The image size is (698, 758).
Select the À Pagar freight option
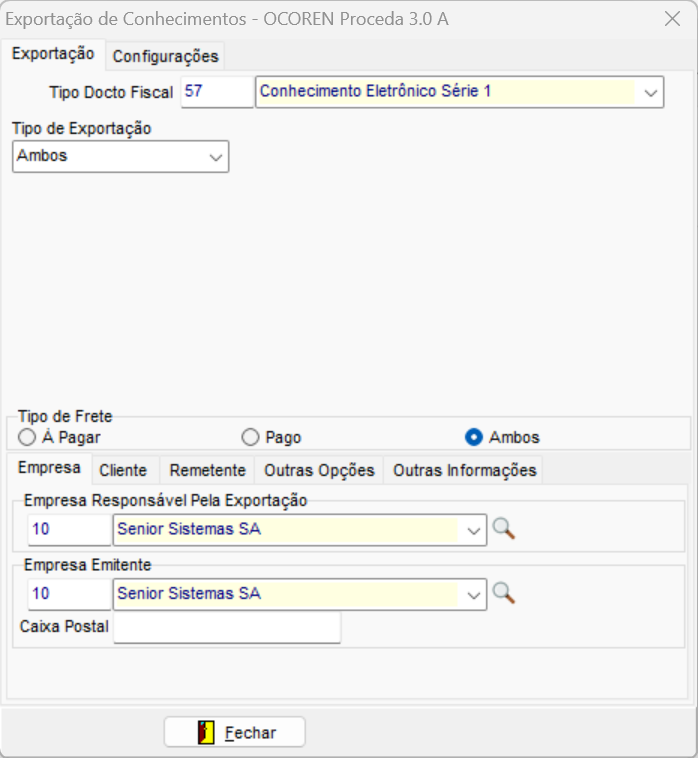[x=27, y=437]
